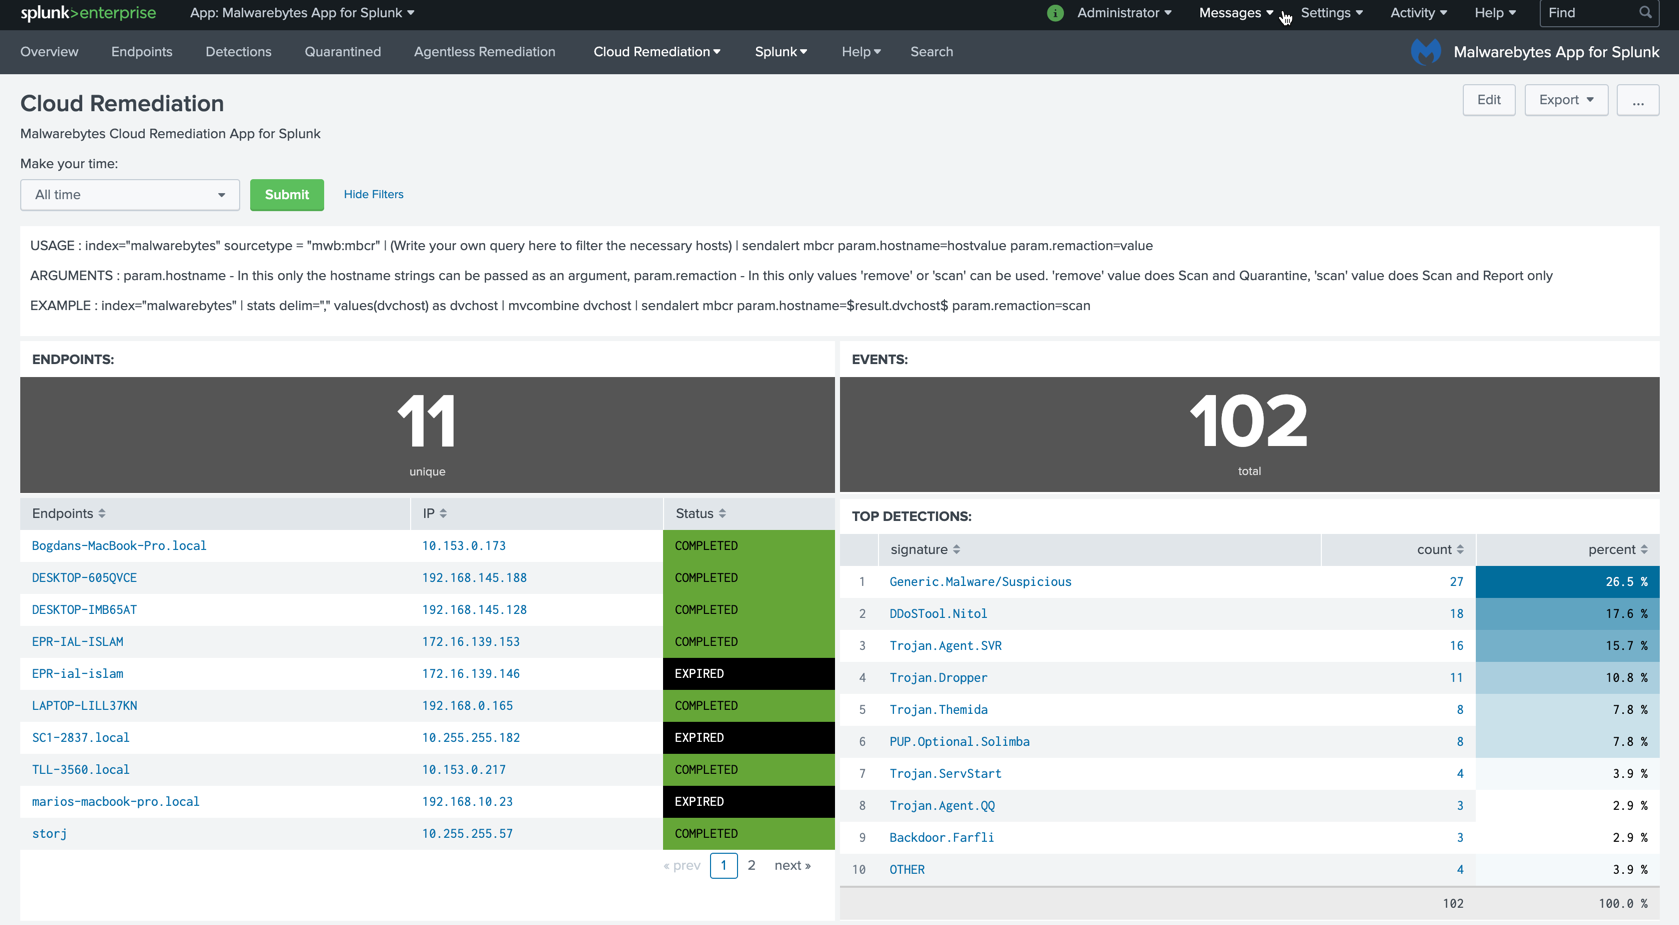The image size is (1679, 925).
Task: Open the Administrator menu
Action: coord(1124,13)
